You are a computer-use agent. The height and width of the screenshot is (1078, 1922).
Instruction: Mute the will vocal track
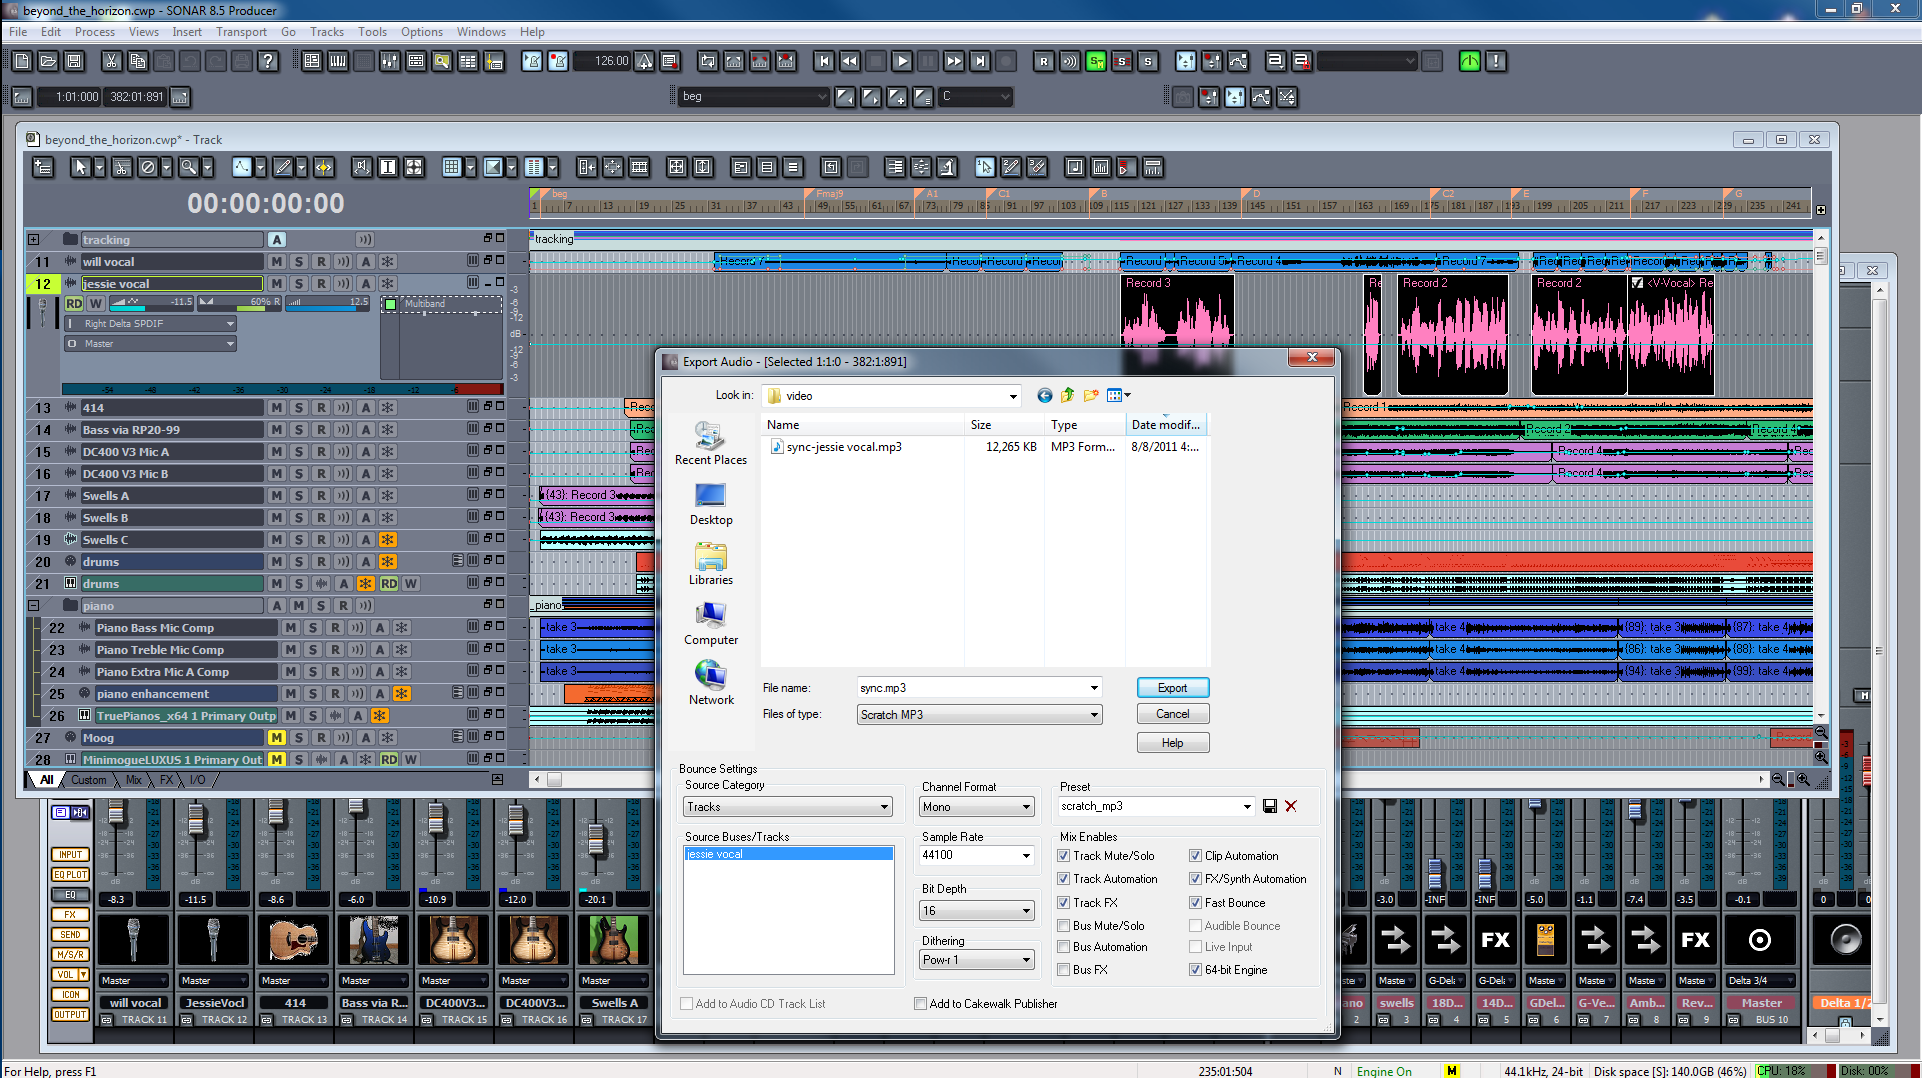pyautogui.click(x=277, y=262)
